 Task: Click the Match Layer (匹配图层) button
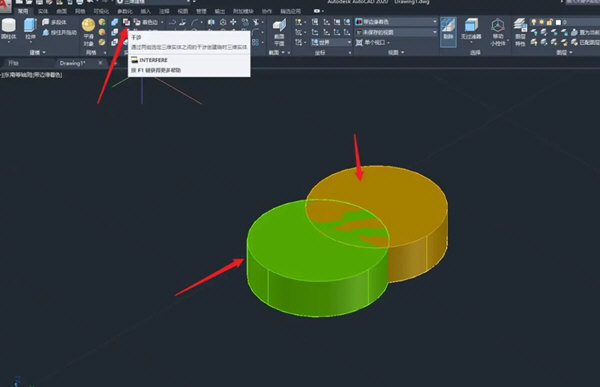[x=585, y=42]
